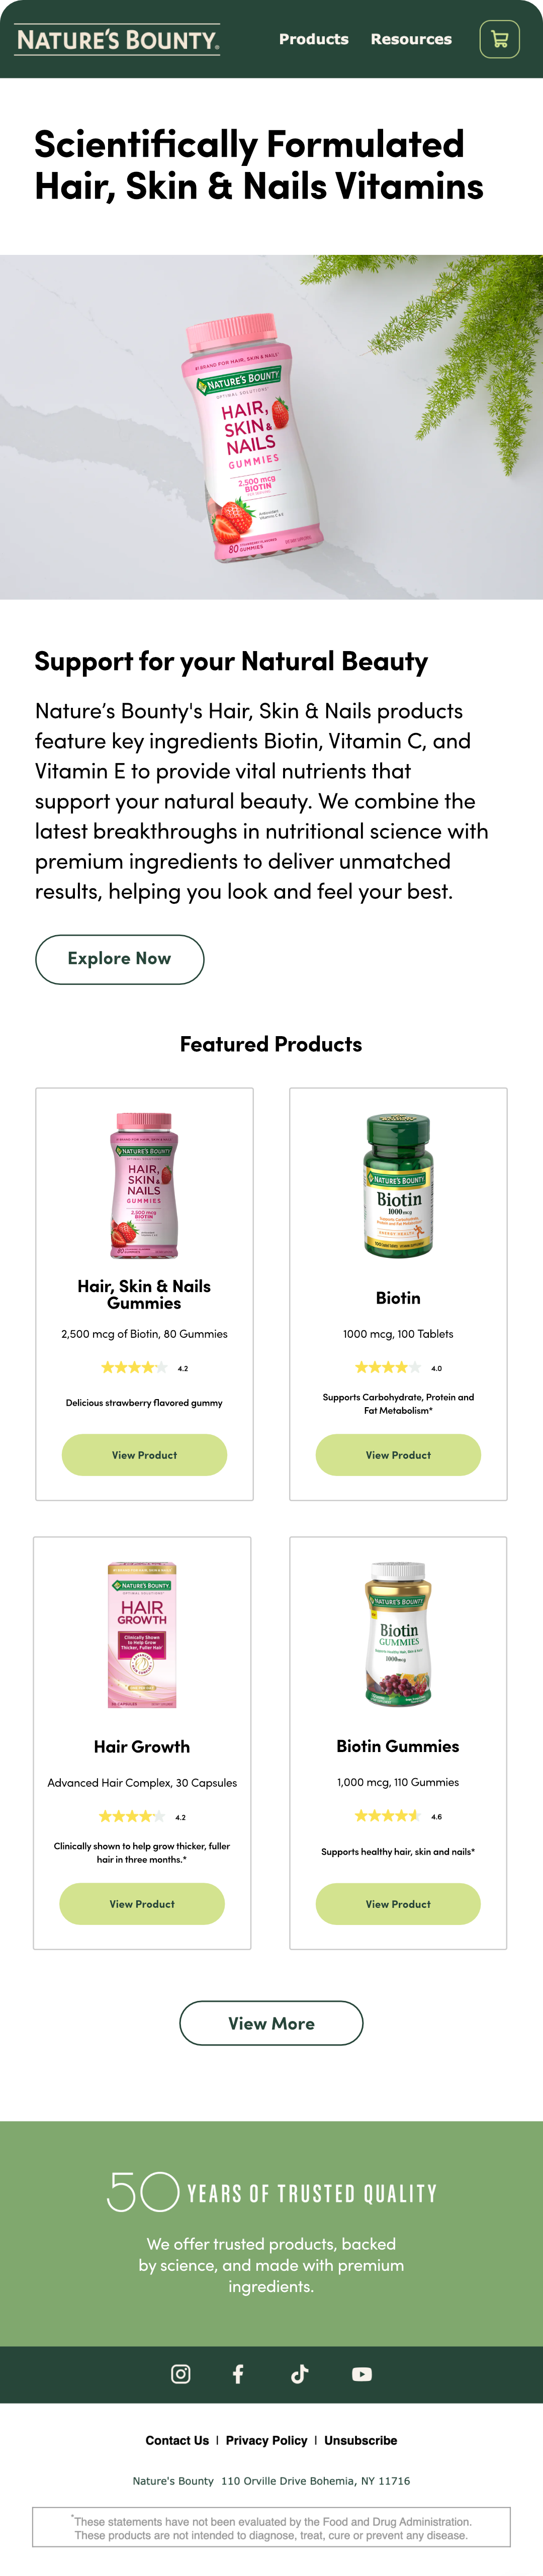Open the Privacy Policy link
This screenshot has height=2576, width=543.
pyautogui.click(x=266, y=2440)
